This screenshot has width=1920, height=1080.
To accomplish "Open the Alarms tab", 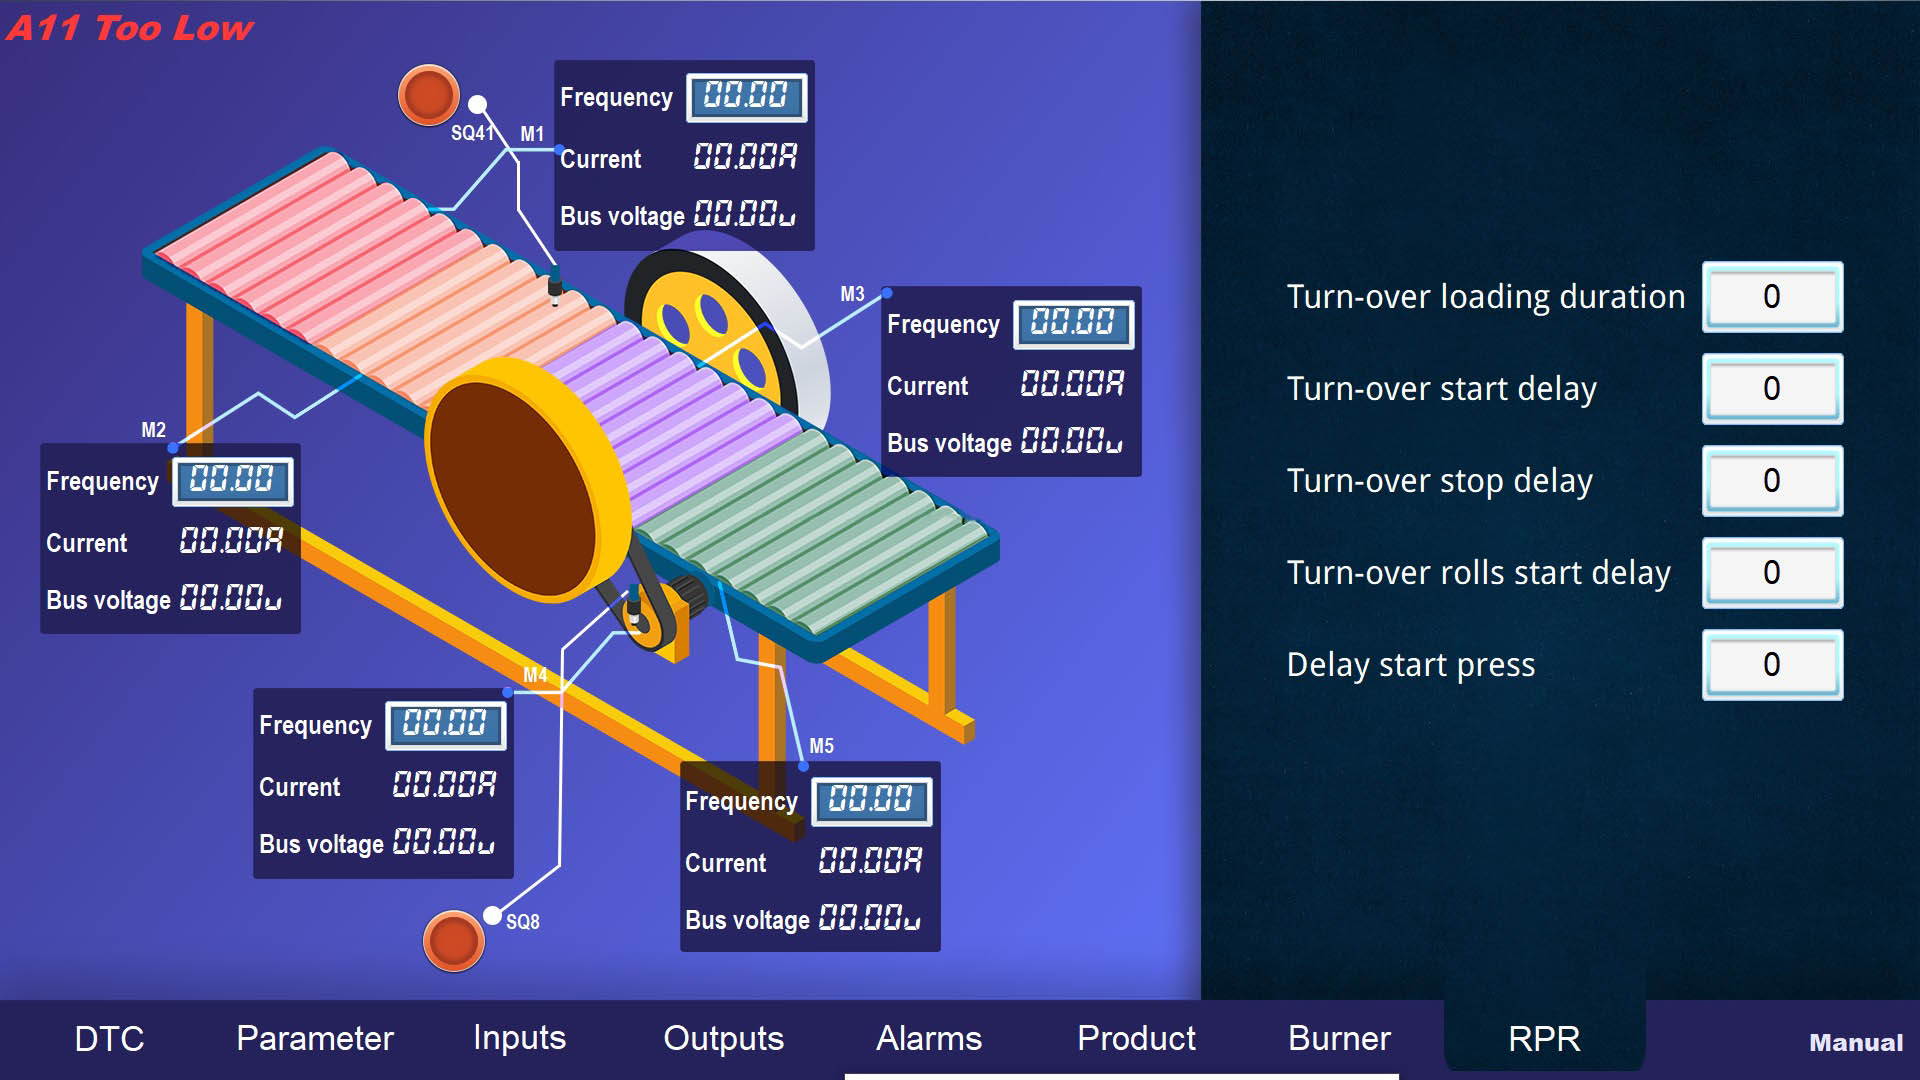I will (x=928, y=1038).
